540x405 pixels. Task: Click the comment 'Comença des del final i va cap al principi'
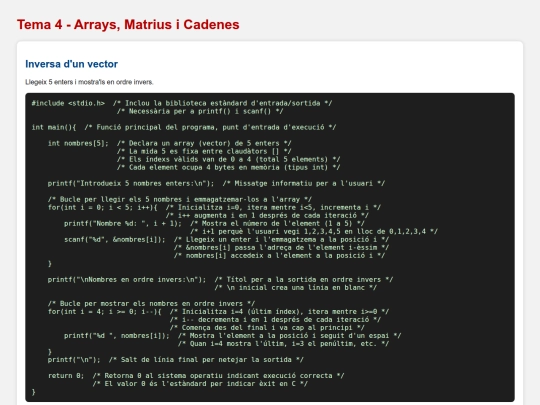267,328
